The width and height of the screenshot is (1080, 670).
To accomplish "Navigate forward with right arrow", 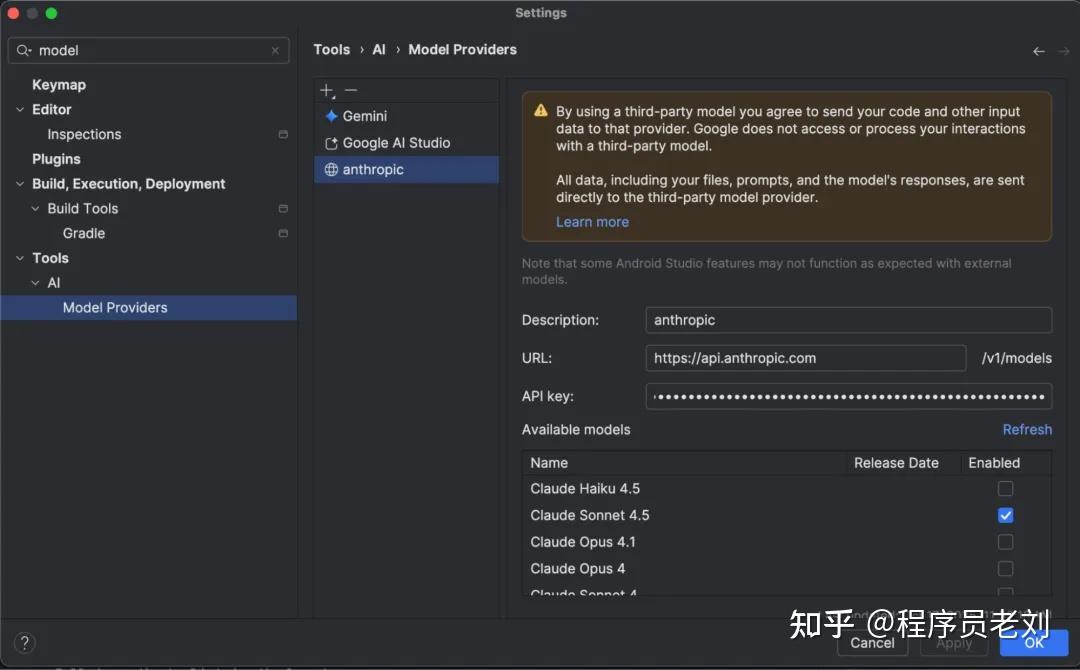I will 1063,51.
